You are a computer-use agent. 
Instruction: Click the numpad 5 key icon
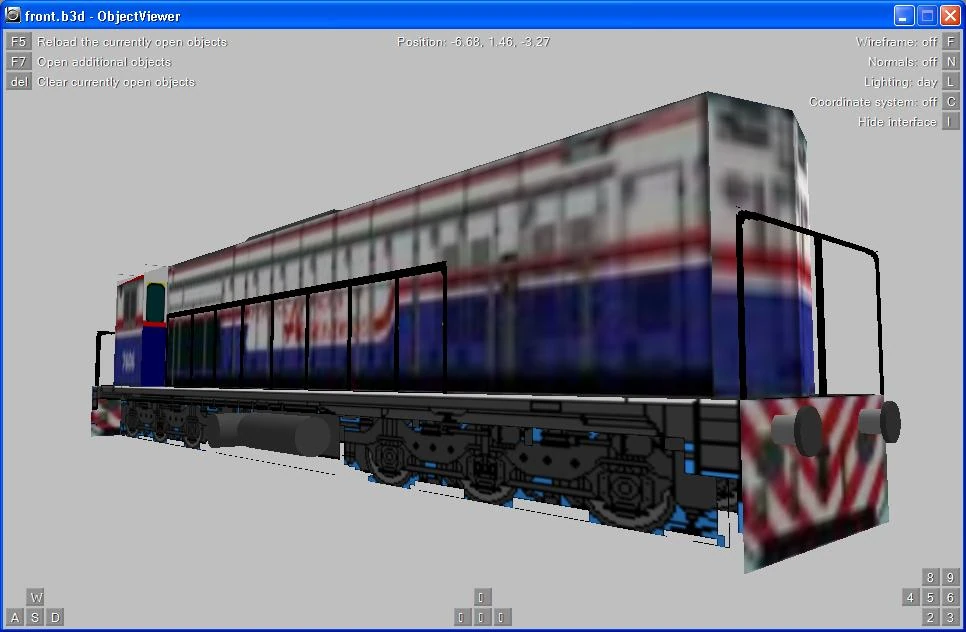click(929, 597)
